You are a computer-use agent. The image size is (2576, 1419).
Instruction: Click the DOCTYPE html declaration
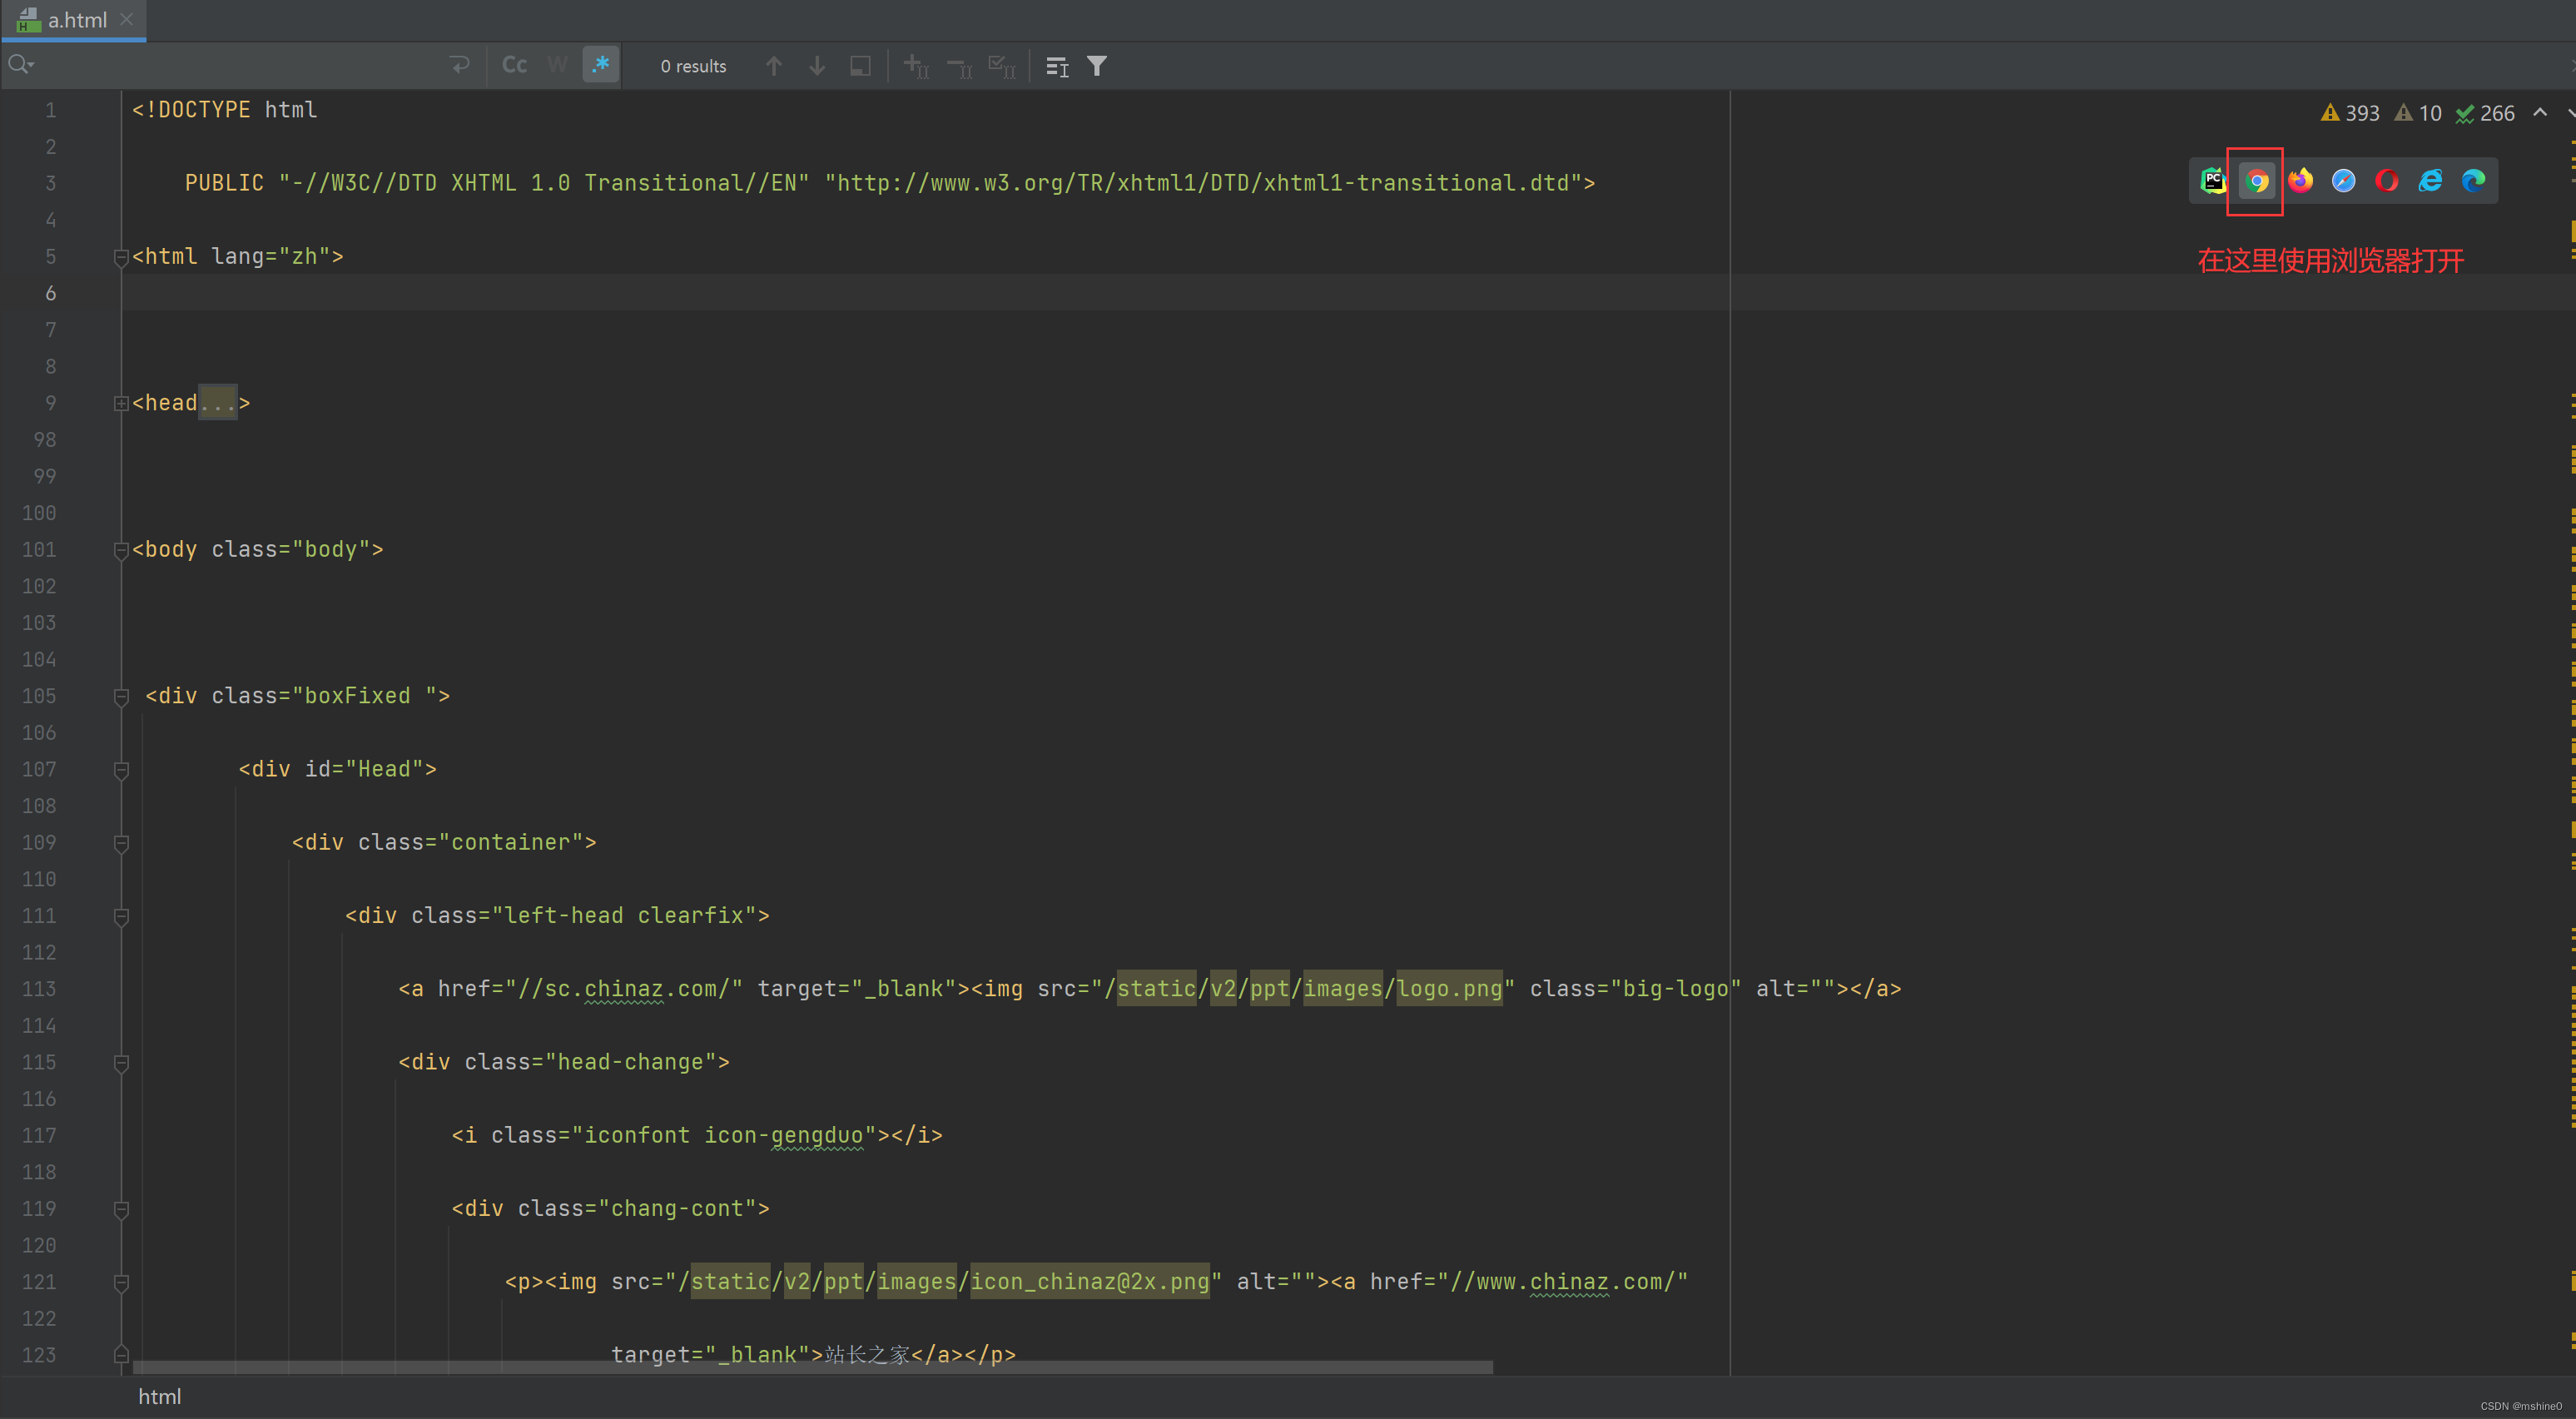pyautogui.click(x=224, y=110)
